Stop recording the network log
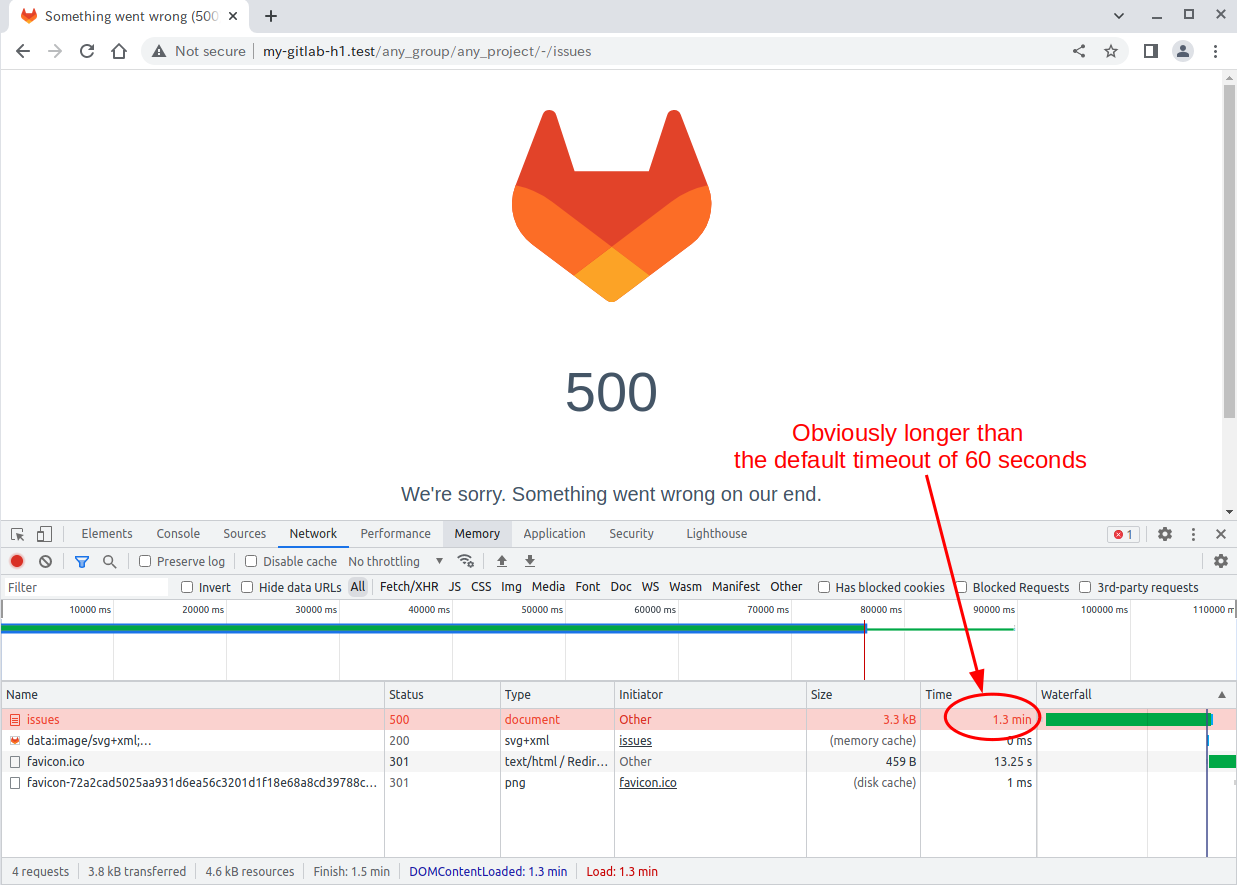 point(17,561)
